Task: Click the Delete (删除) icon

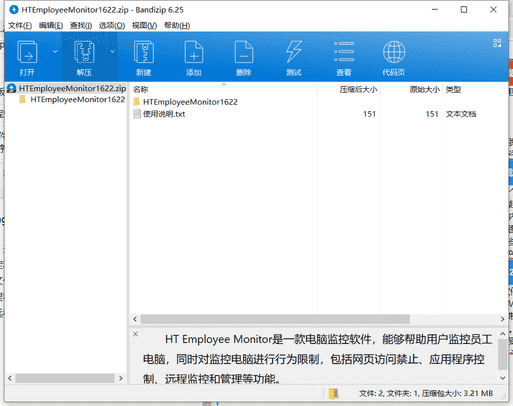Action: [244, 52]
